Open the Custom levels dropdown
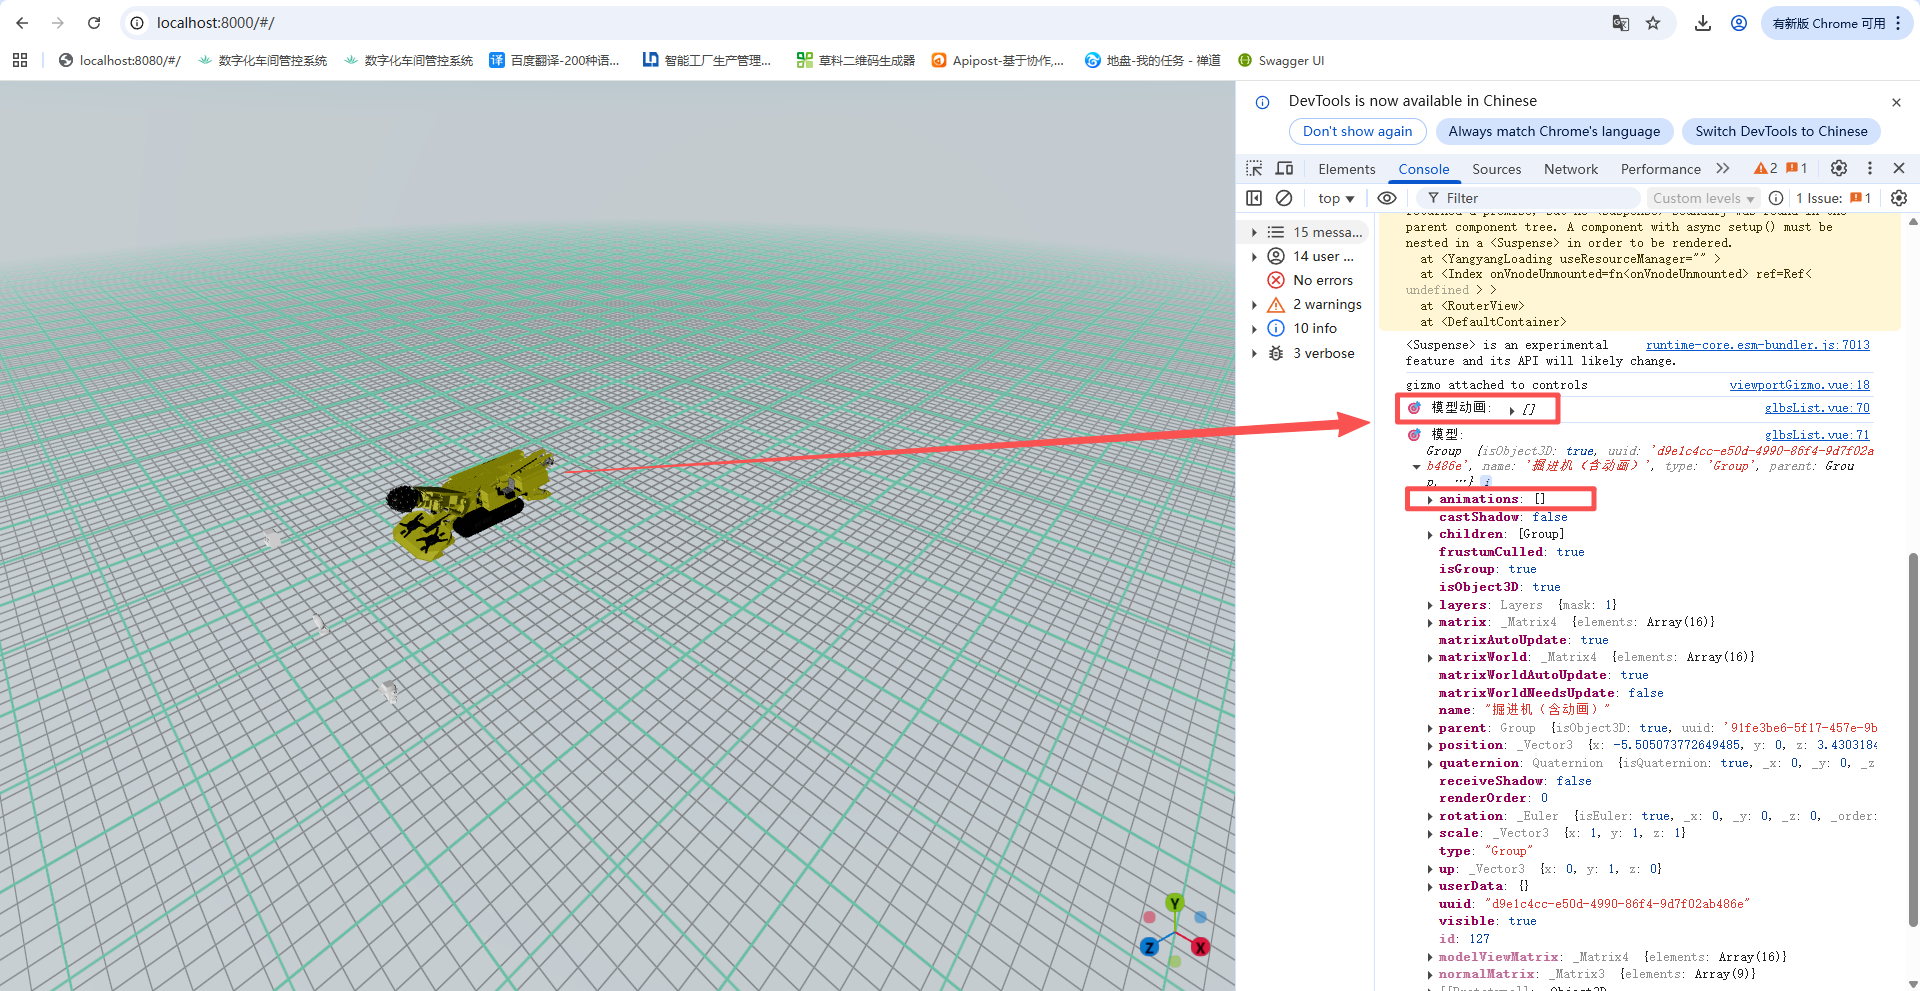 pos(1703,198)
